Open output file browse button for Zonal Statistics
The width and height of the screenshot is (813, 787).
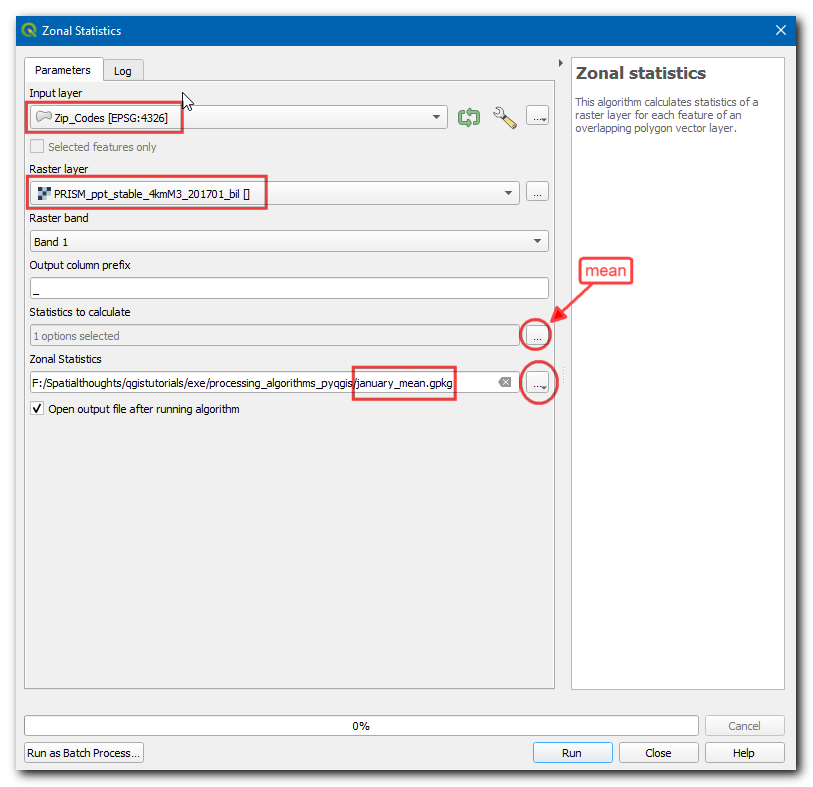tap(538, 383)
